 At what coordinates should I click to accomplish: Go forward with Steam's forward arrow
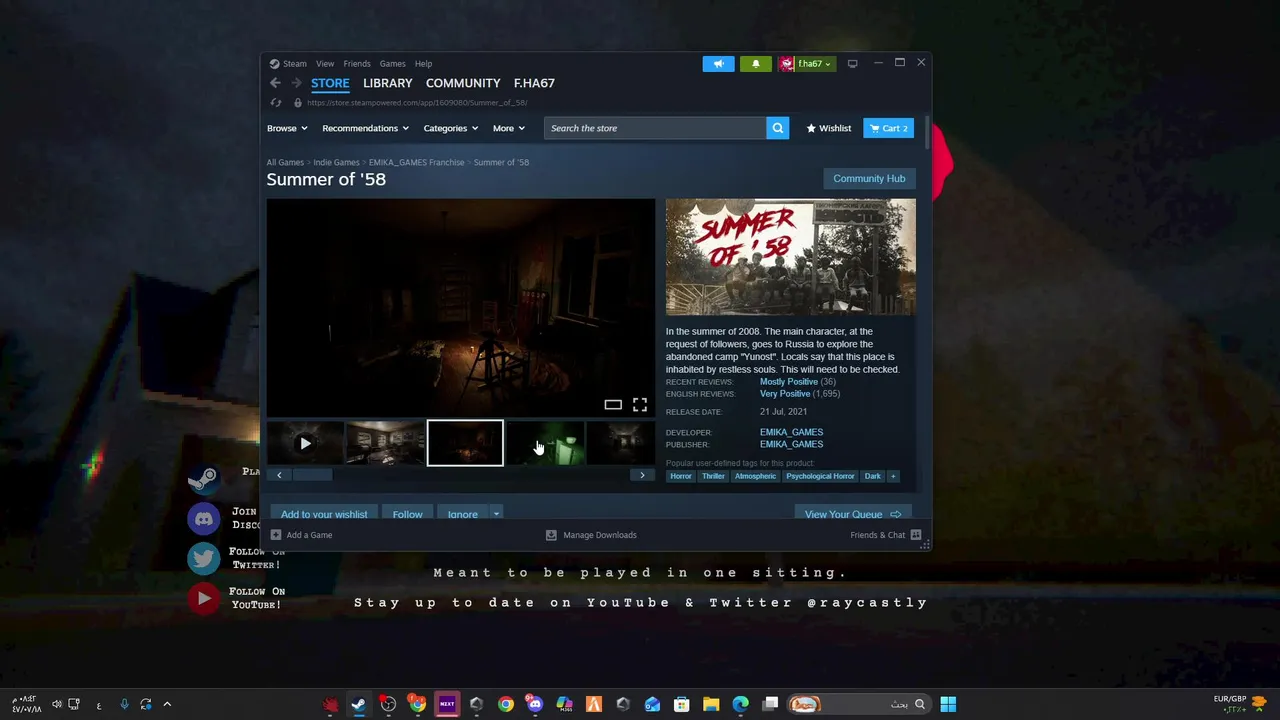296,83
